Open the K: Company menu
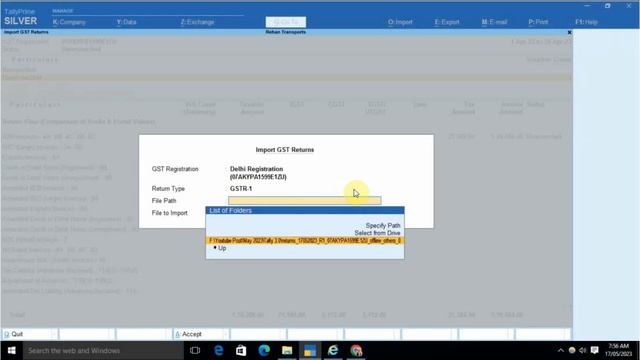The width and height of the screenshot is (640, 360). pos(69,22)
